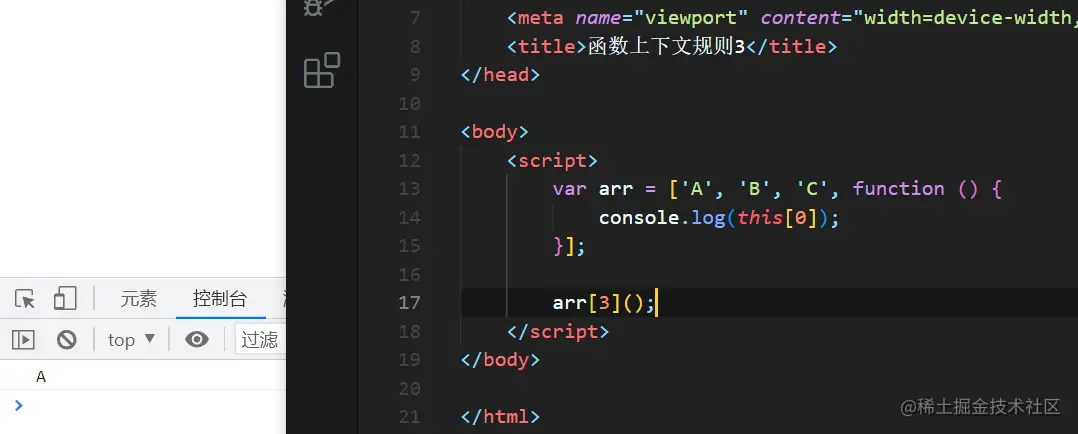Click the meta viewport tag on line 7
This screenshot has height=434, width=1078.
[x=792, y=18]
